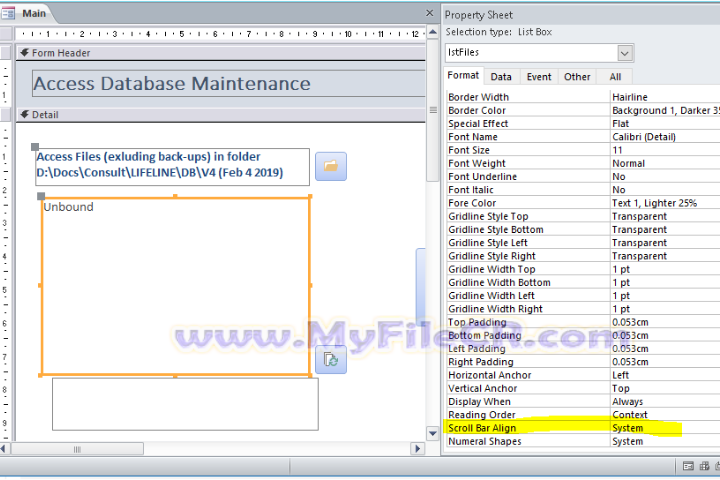
Task: Click the vertical scrollbar up arrow
Action: [x=433, y=32]
